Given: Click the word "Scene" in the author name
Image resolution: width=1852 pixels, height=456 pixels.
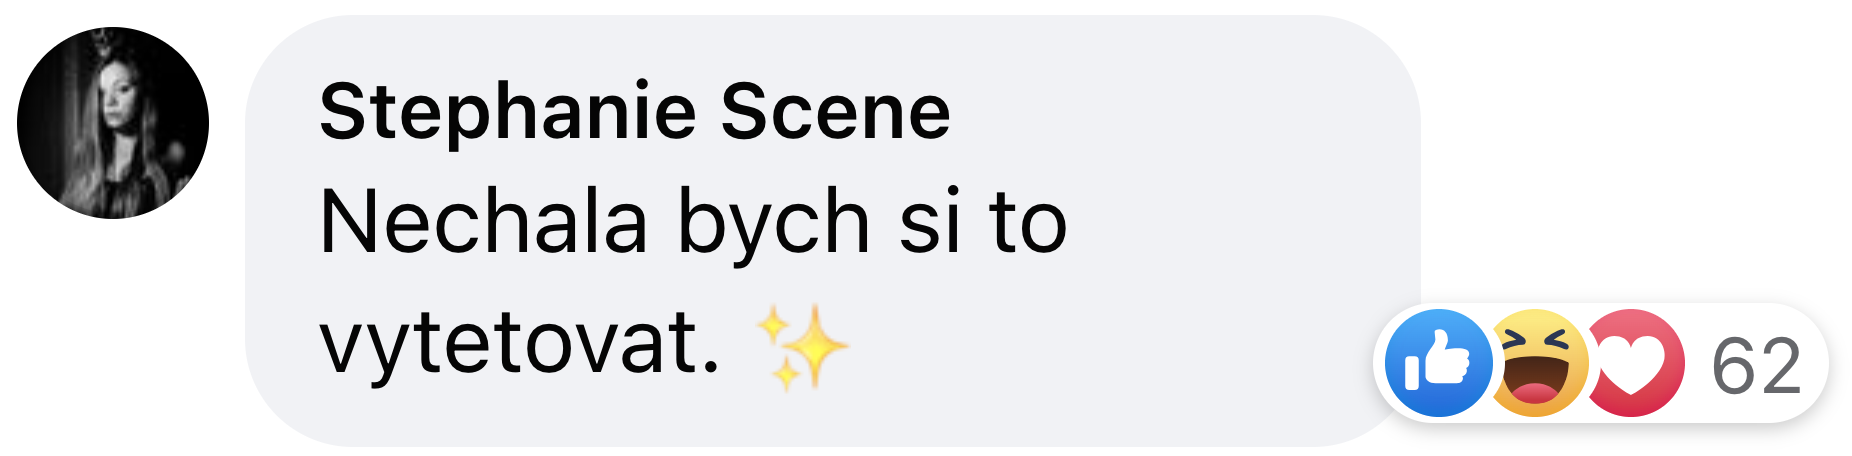Looking at the screenshot, I should click(836, 111).
